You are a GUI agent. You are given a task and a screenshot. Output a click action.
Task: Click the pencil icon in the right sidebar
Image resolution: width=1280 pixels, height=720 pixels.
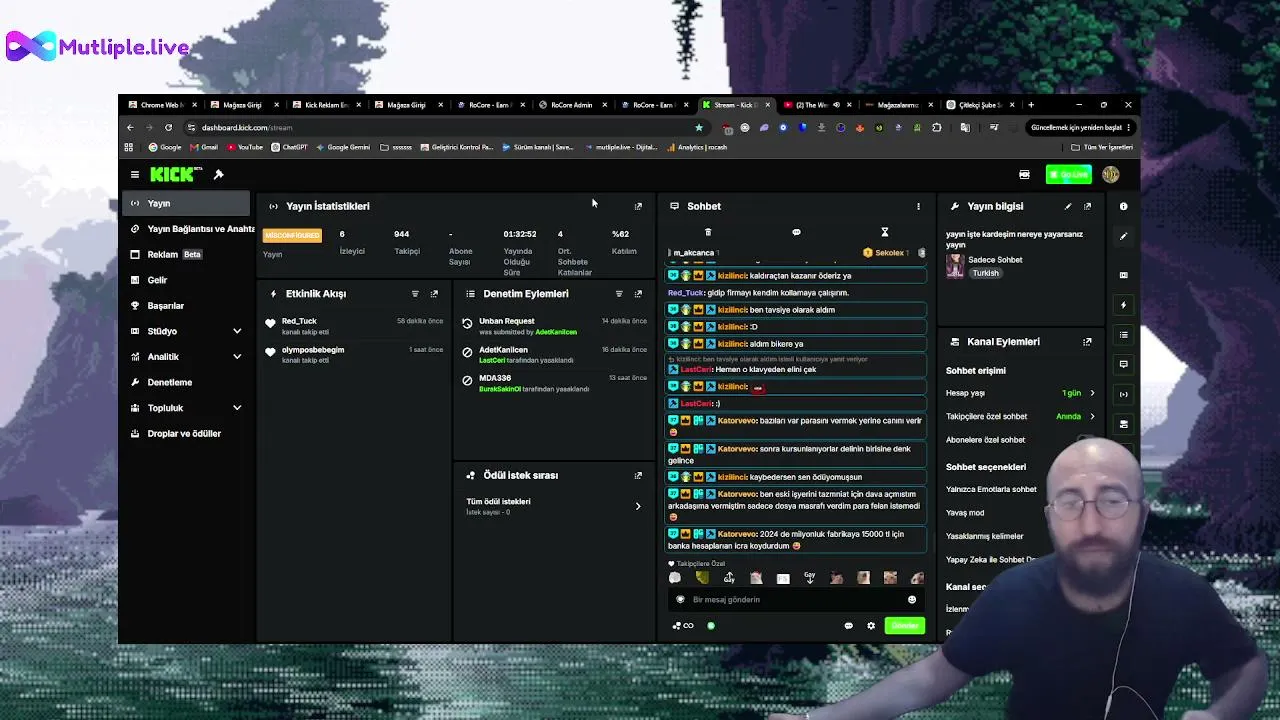(1123, 237)
